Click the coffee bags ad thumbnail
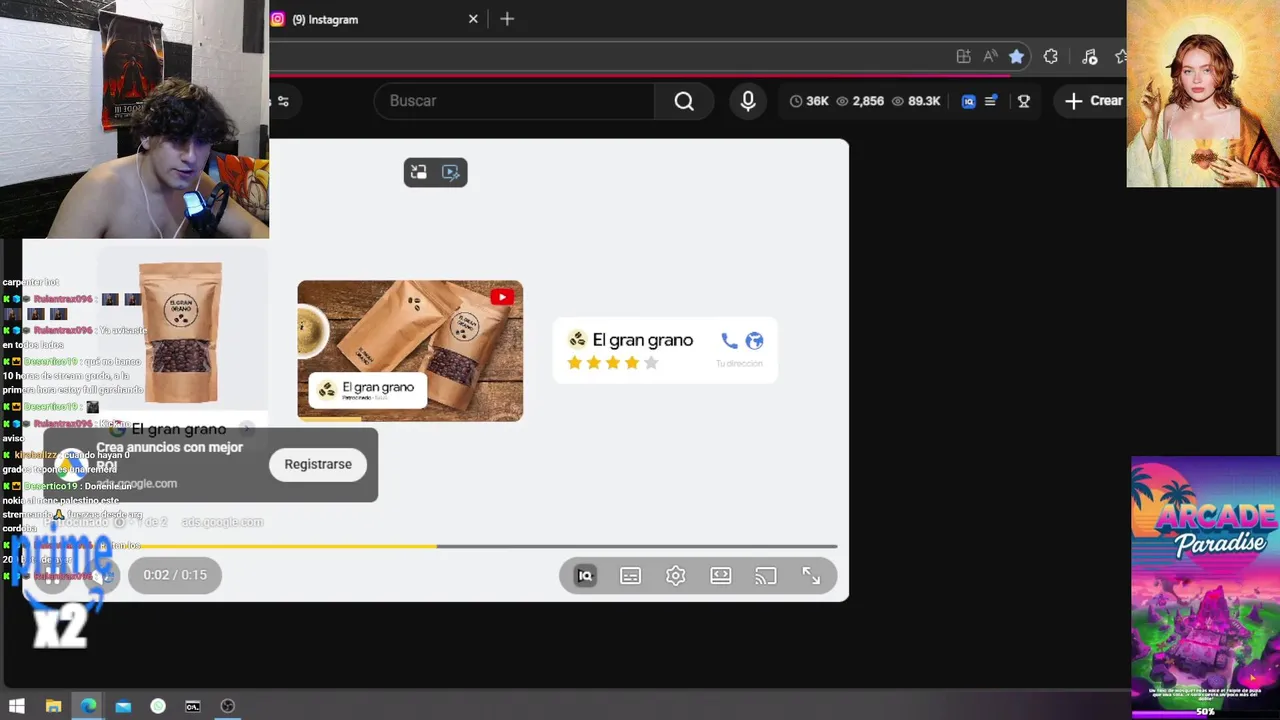The image size is (1280, 720). [410, 350]
